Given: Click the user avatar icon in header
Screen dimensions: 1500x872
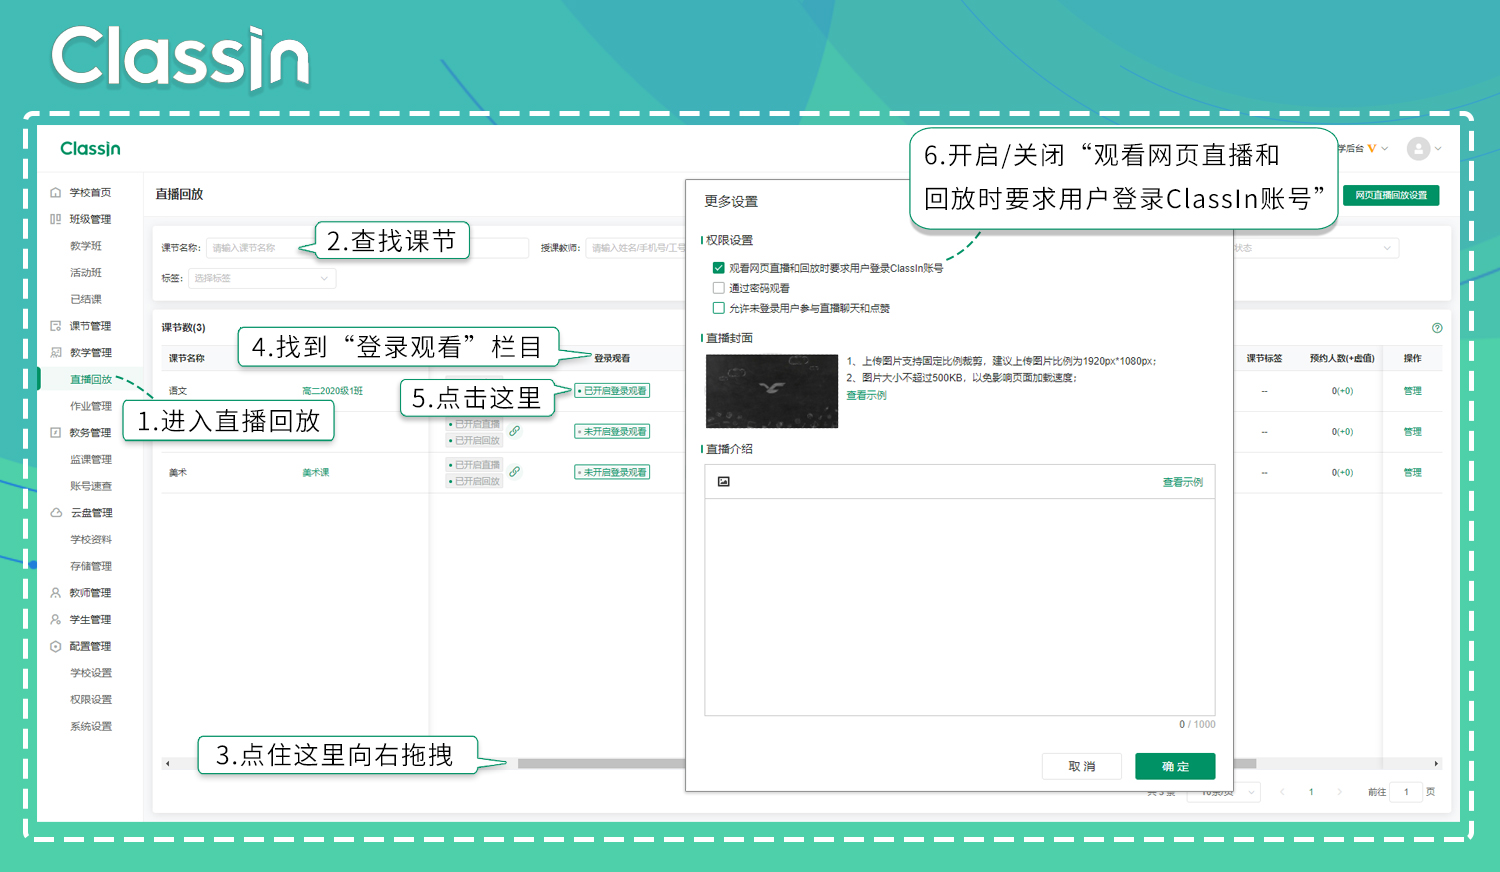Looking at the screenshot, I should coord(1418,149).
